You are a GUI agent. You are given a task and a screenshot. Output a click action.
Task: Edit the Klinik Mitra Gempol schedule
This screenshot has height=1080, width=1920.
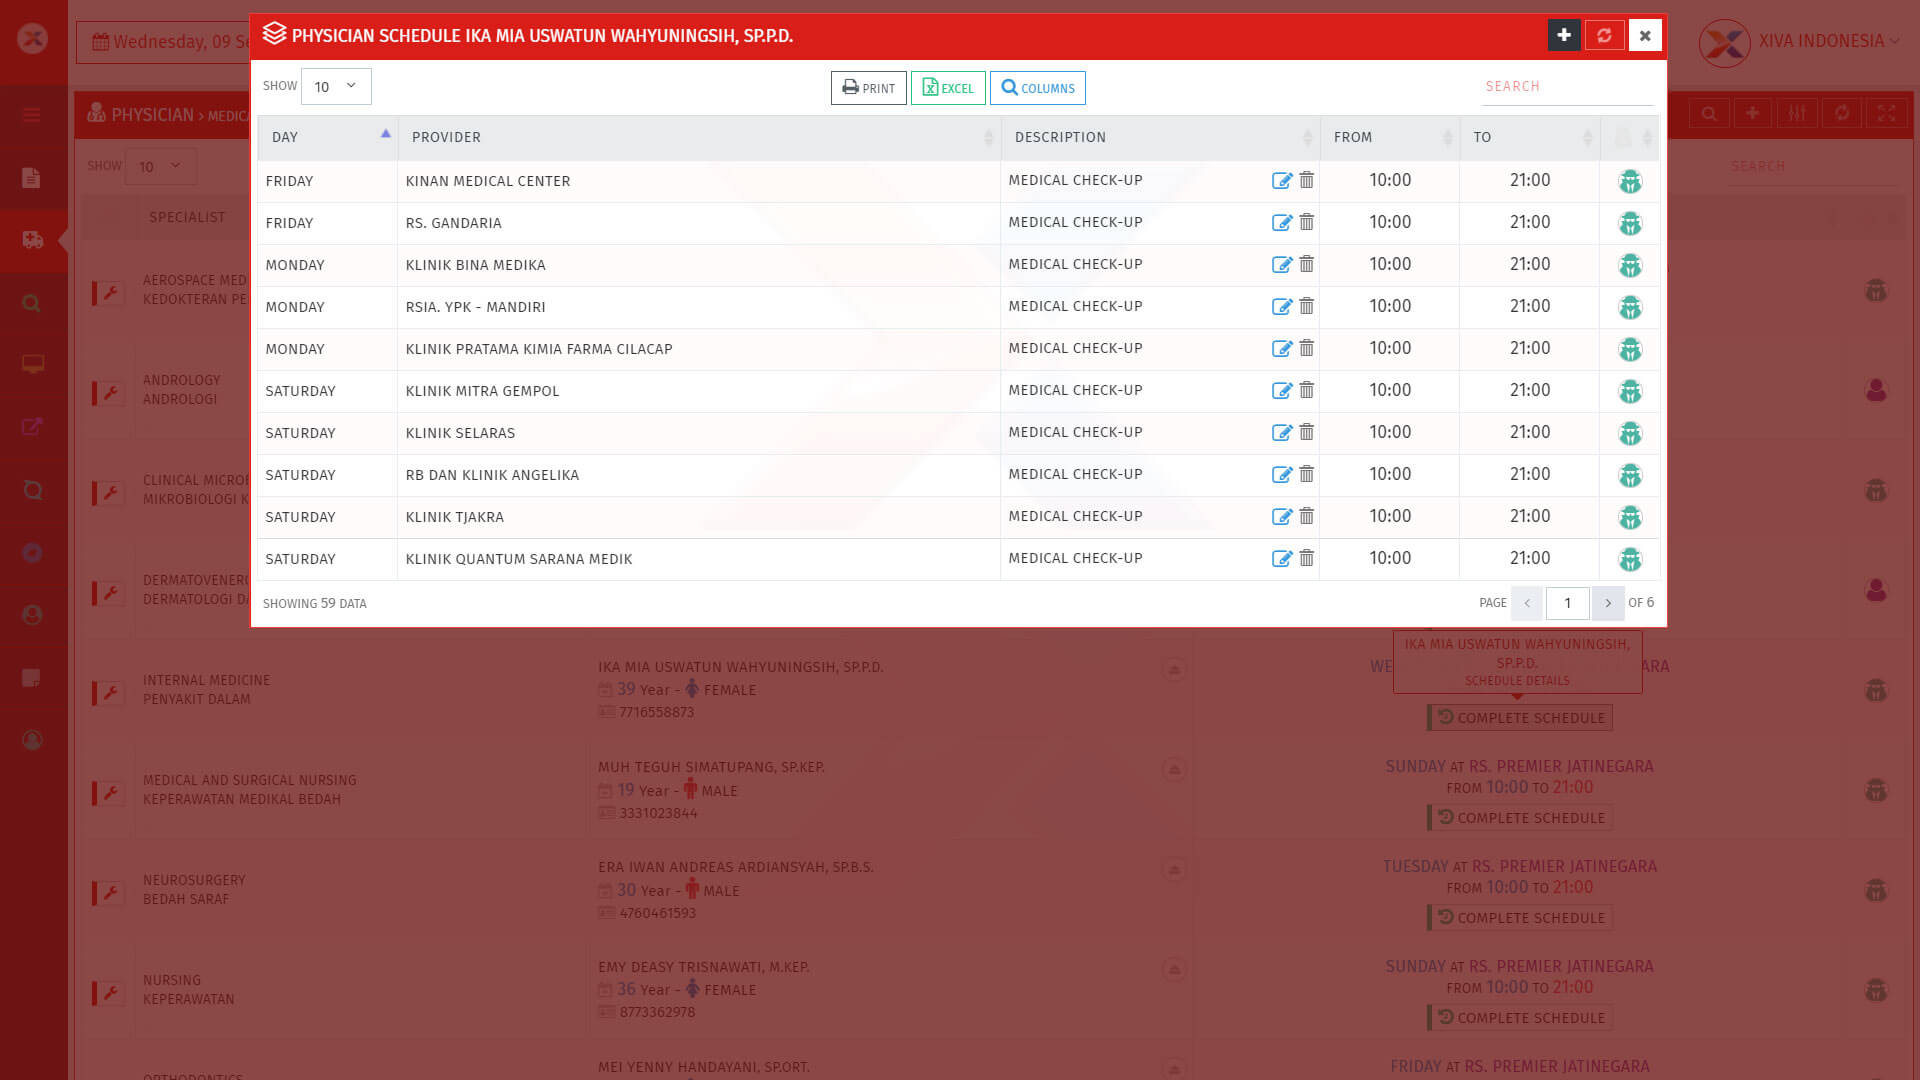(x=1281, y=391)
